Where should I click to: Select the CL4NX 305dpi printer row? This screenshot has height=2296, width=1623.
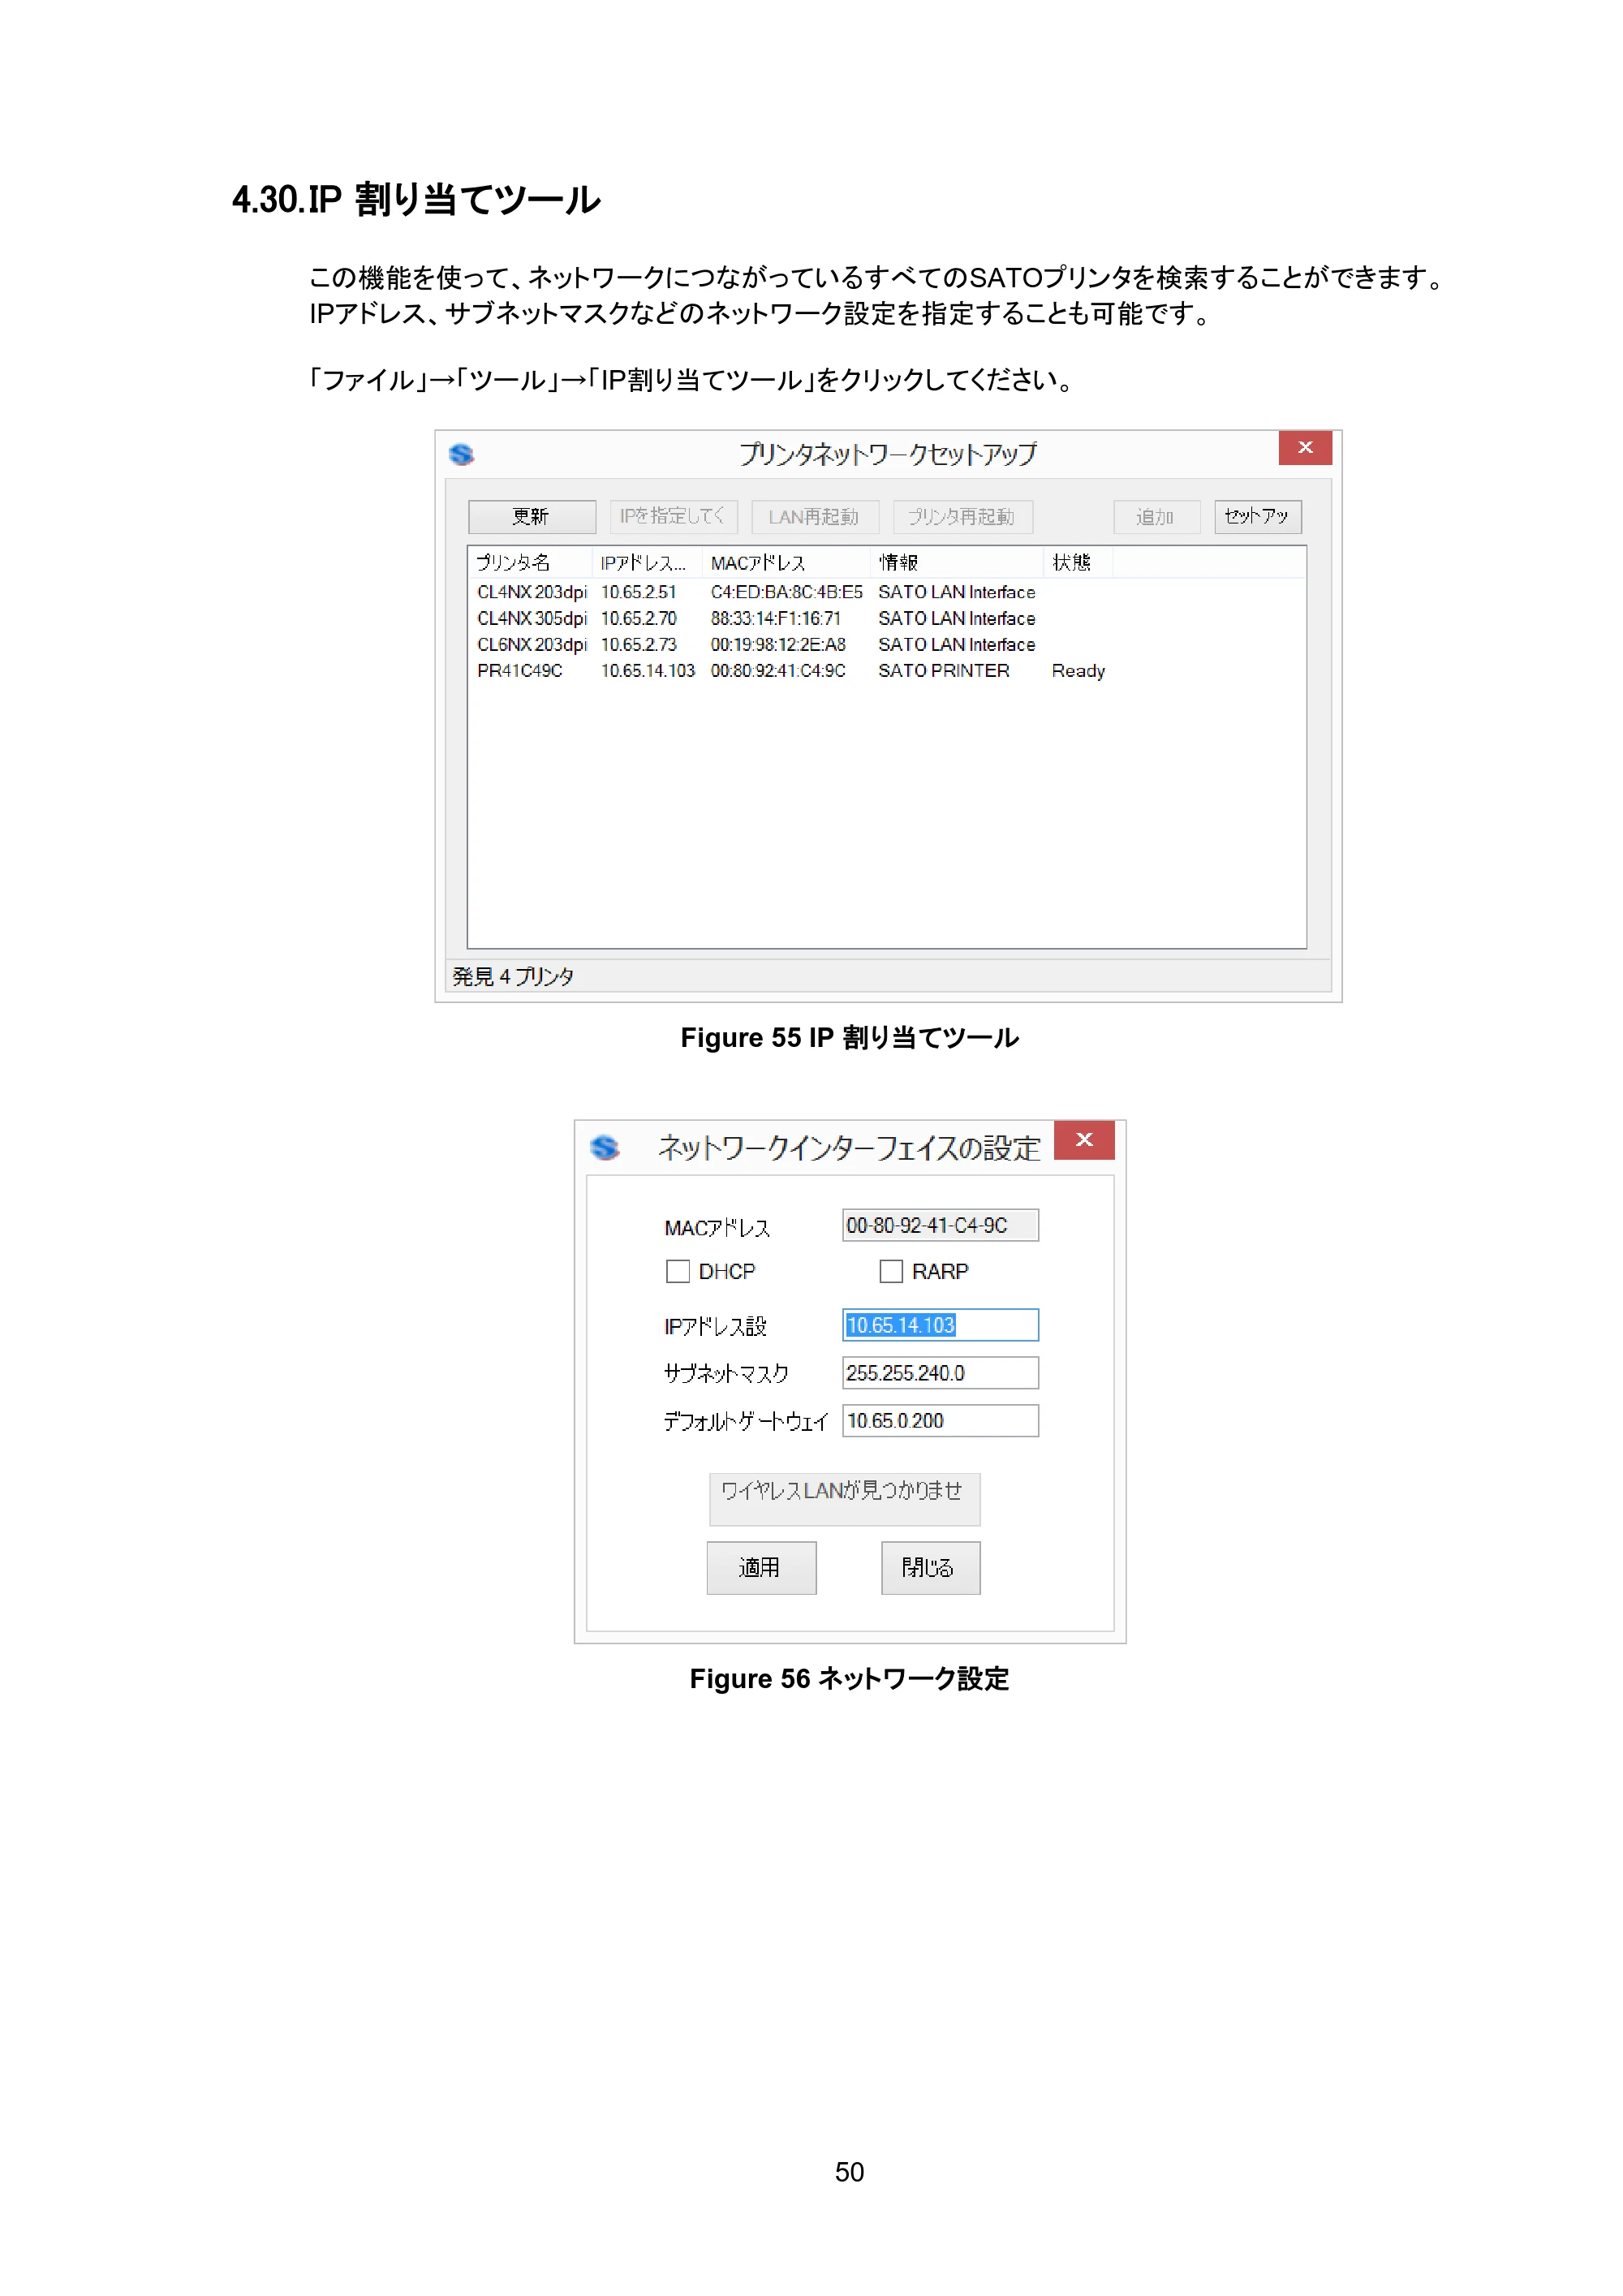(886, 619)
